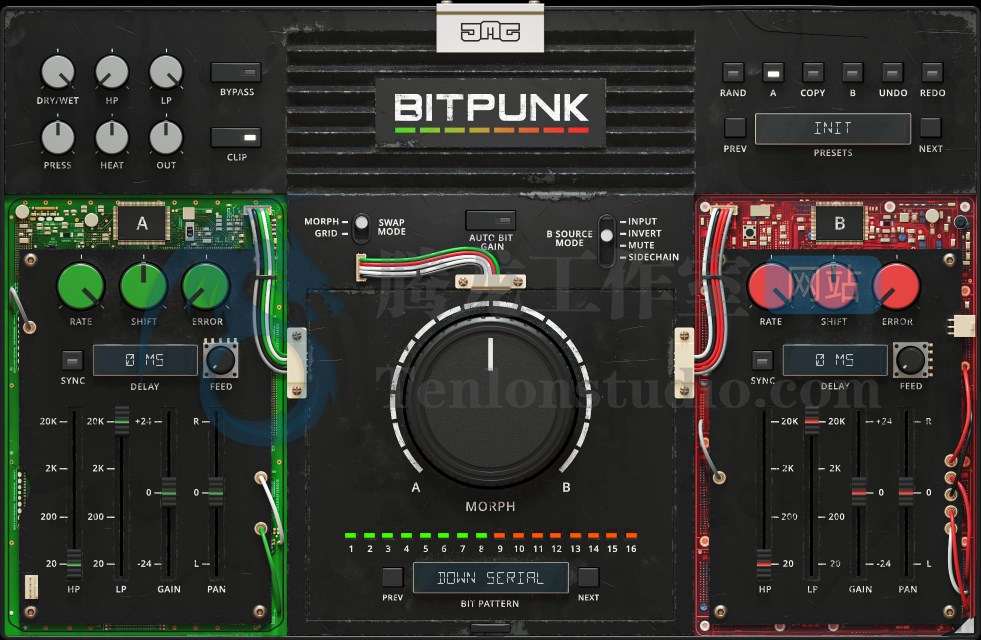Click the OUT knob
This screenshot has height=640, width=981.
point(166,137)
